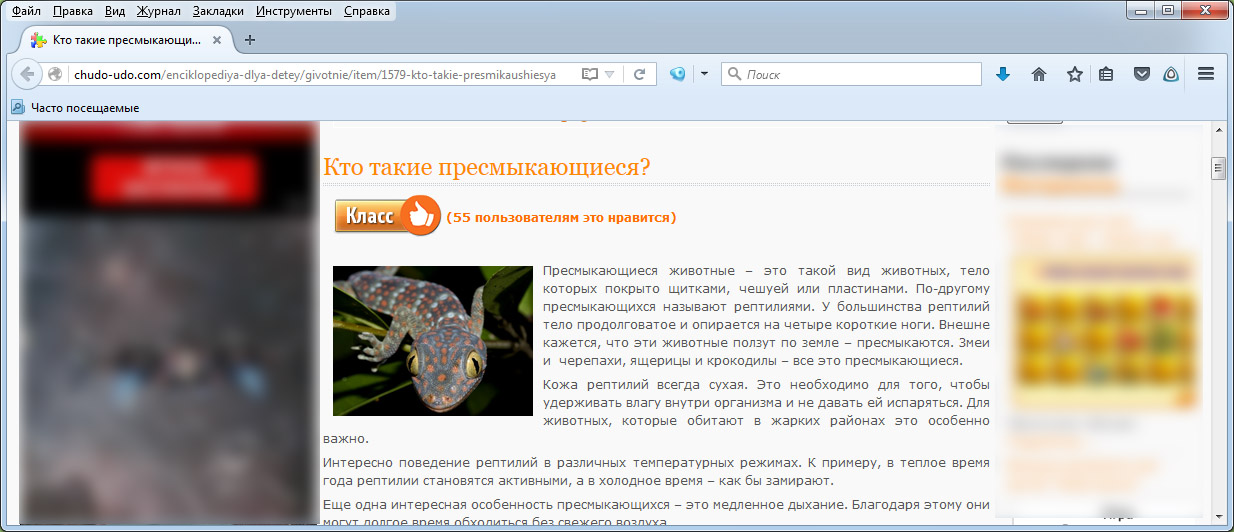Go to the Home page icon
This screenshot has width=1234, height=532.
[x=1039, y=74]
